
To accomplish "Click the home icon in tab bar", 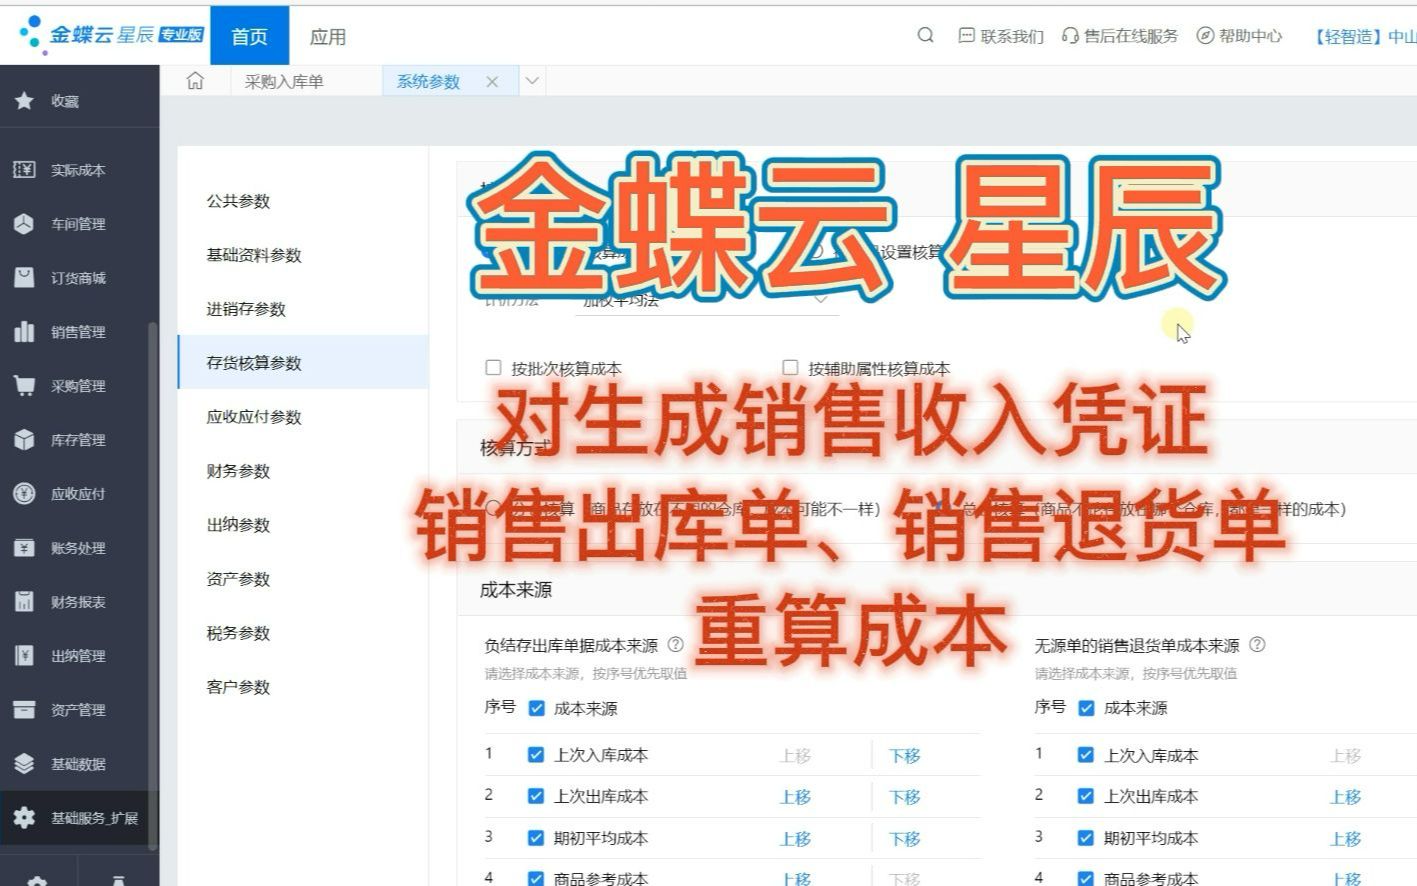I will [195, 81].
